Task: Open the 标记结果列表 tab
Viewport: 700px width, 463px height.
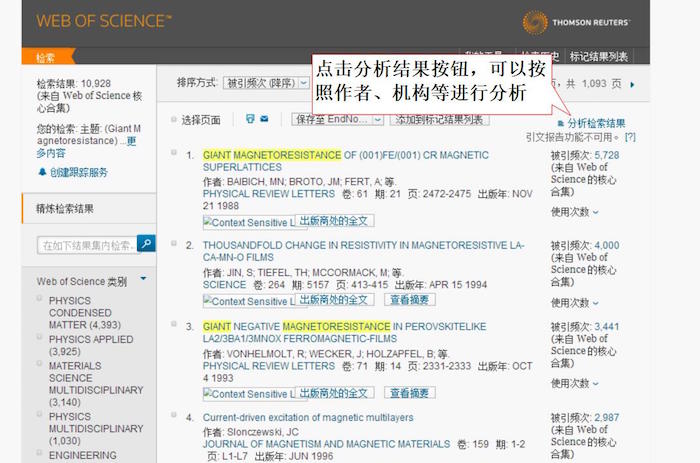Action: pos(599,57)
